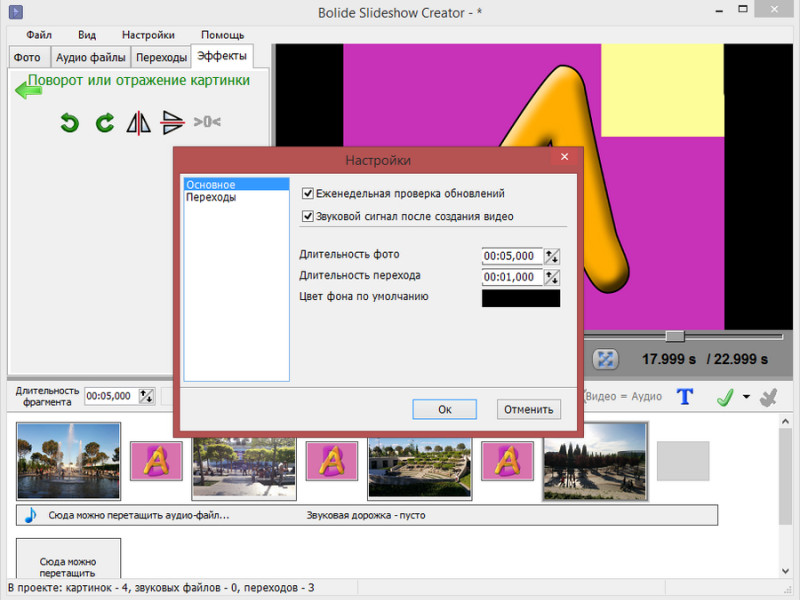
Task: Open default background color black swatch
Action: (521, 298)
